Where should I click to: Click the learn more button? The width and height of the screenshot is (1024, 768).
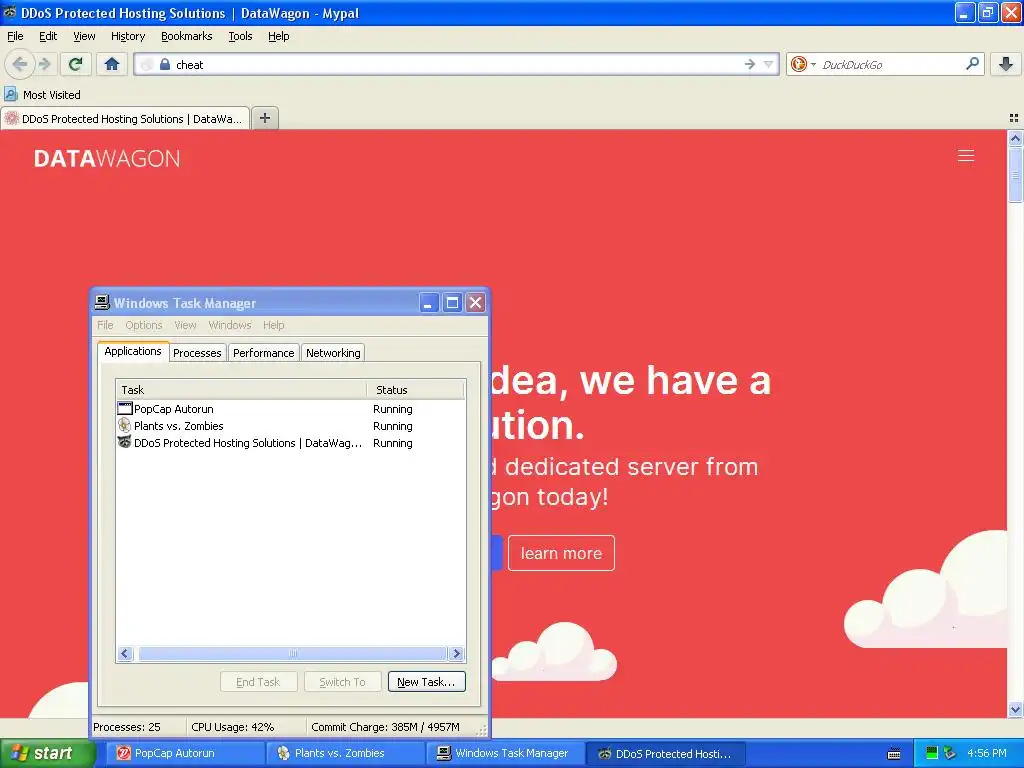point(561,553)
